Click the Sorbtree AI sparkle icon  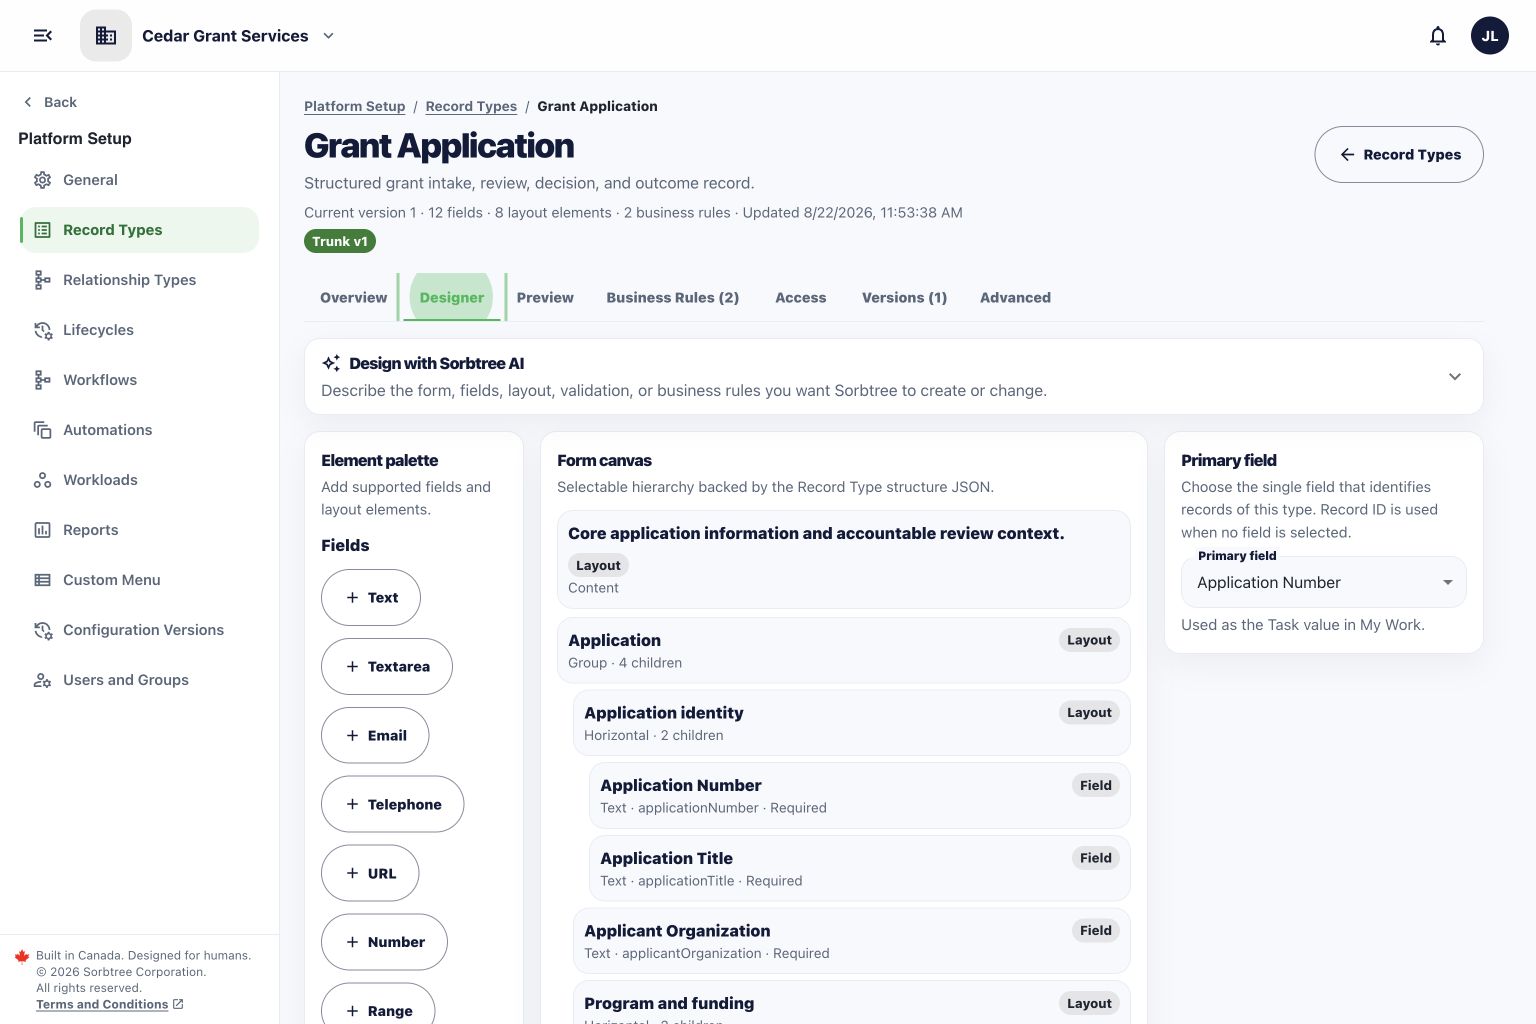point(331,363)
